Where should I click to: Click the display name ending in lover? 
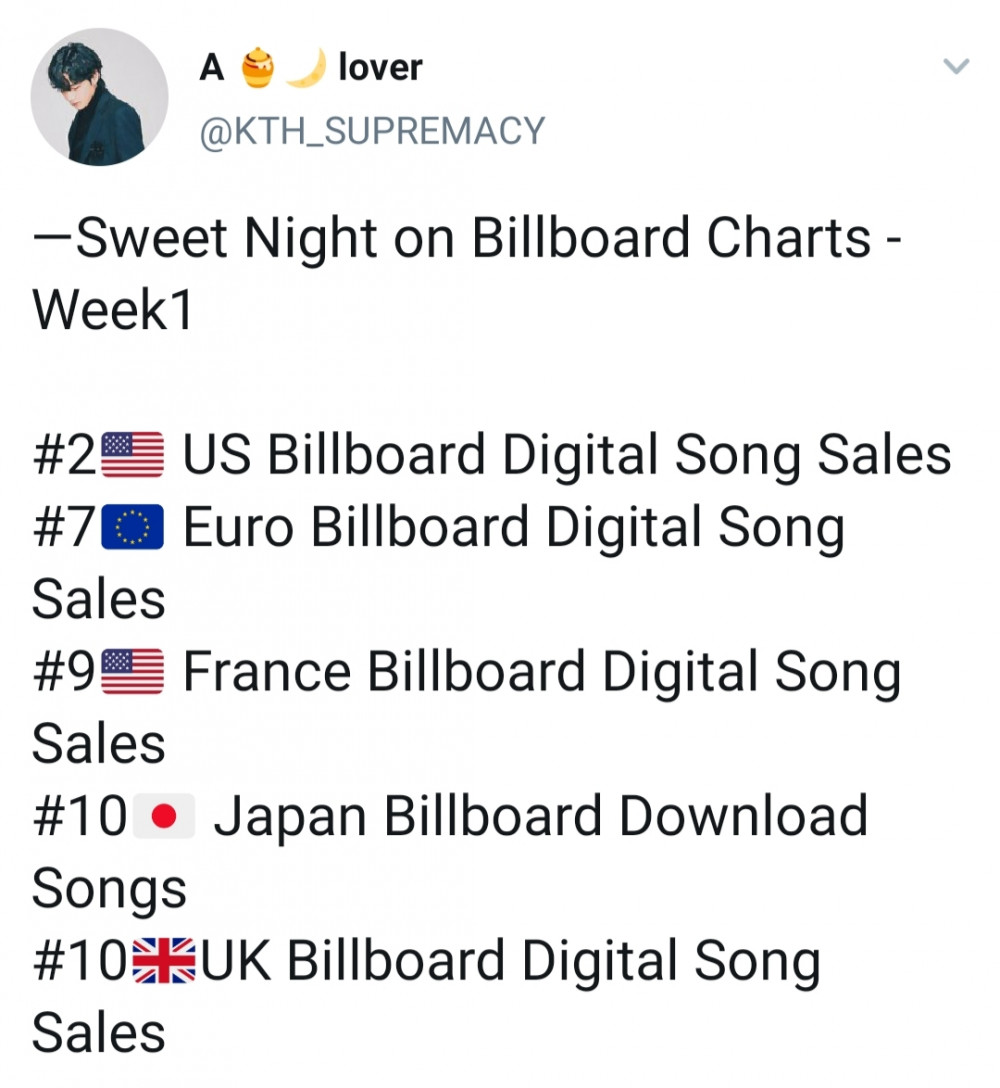coord(310,67)
